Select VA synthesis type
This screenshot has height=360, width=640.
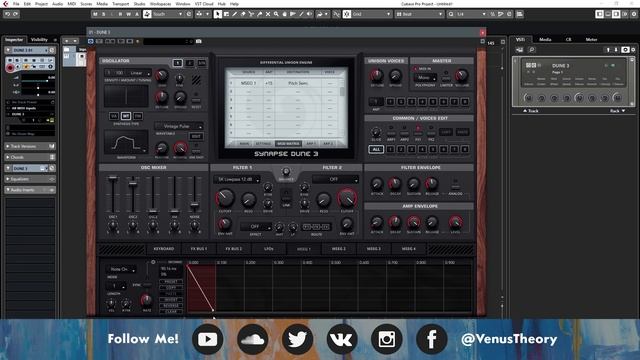point(114,116)
